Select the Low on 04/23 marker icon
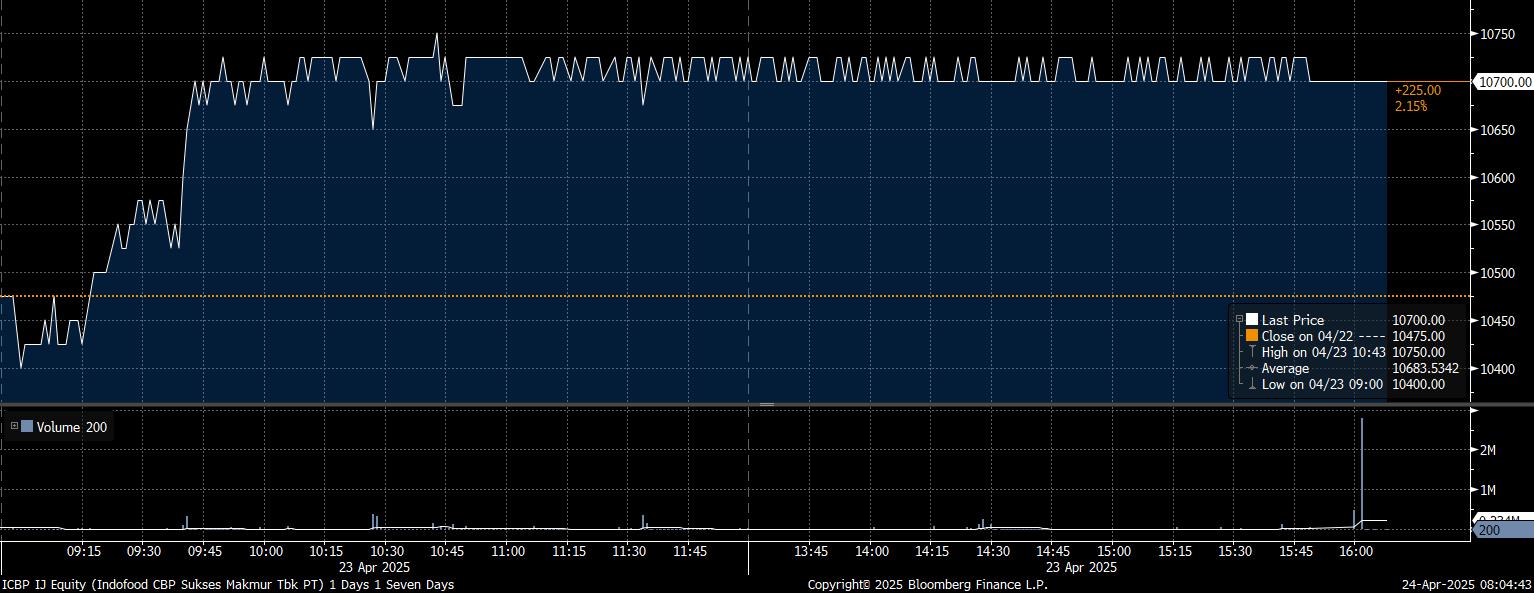 tap(1252, 384)
